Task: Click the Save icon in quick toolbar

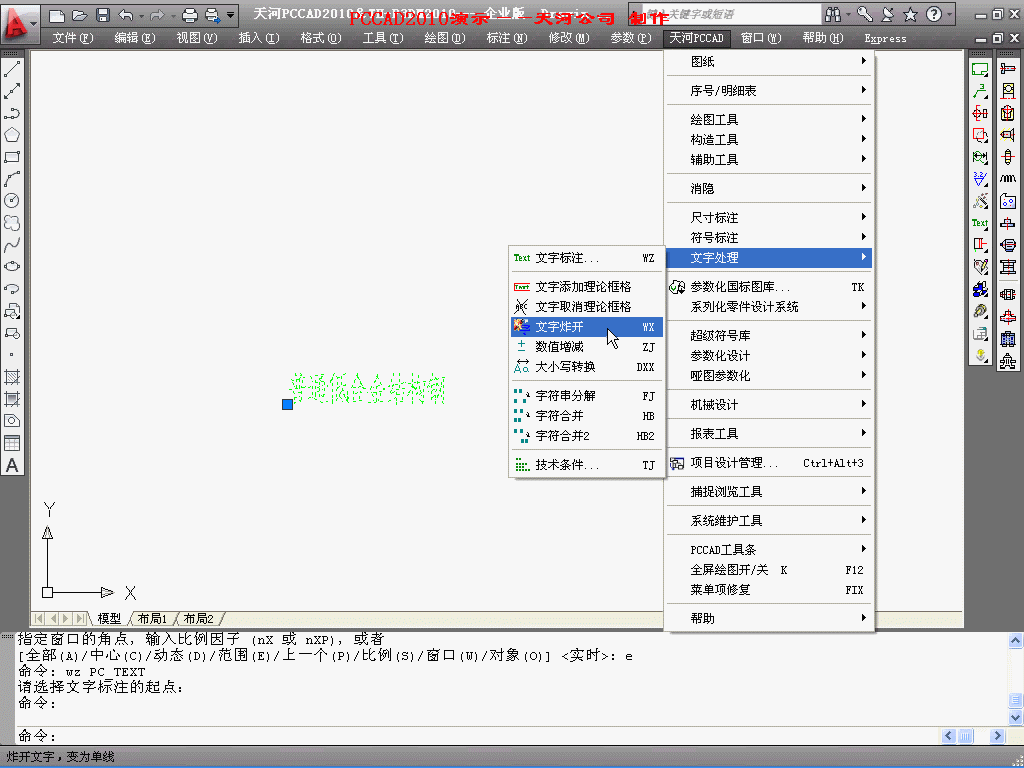Action: point(103,15)
